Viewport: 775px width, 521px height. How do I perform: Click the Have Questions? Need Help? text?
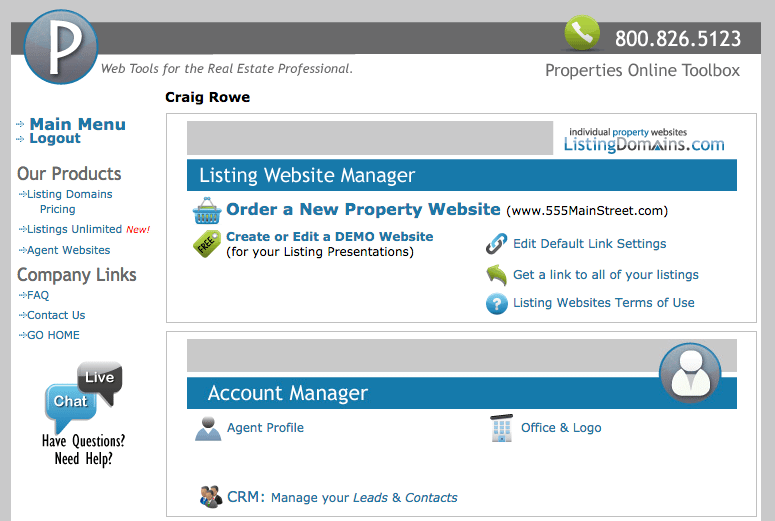[84, 450]
